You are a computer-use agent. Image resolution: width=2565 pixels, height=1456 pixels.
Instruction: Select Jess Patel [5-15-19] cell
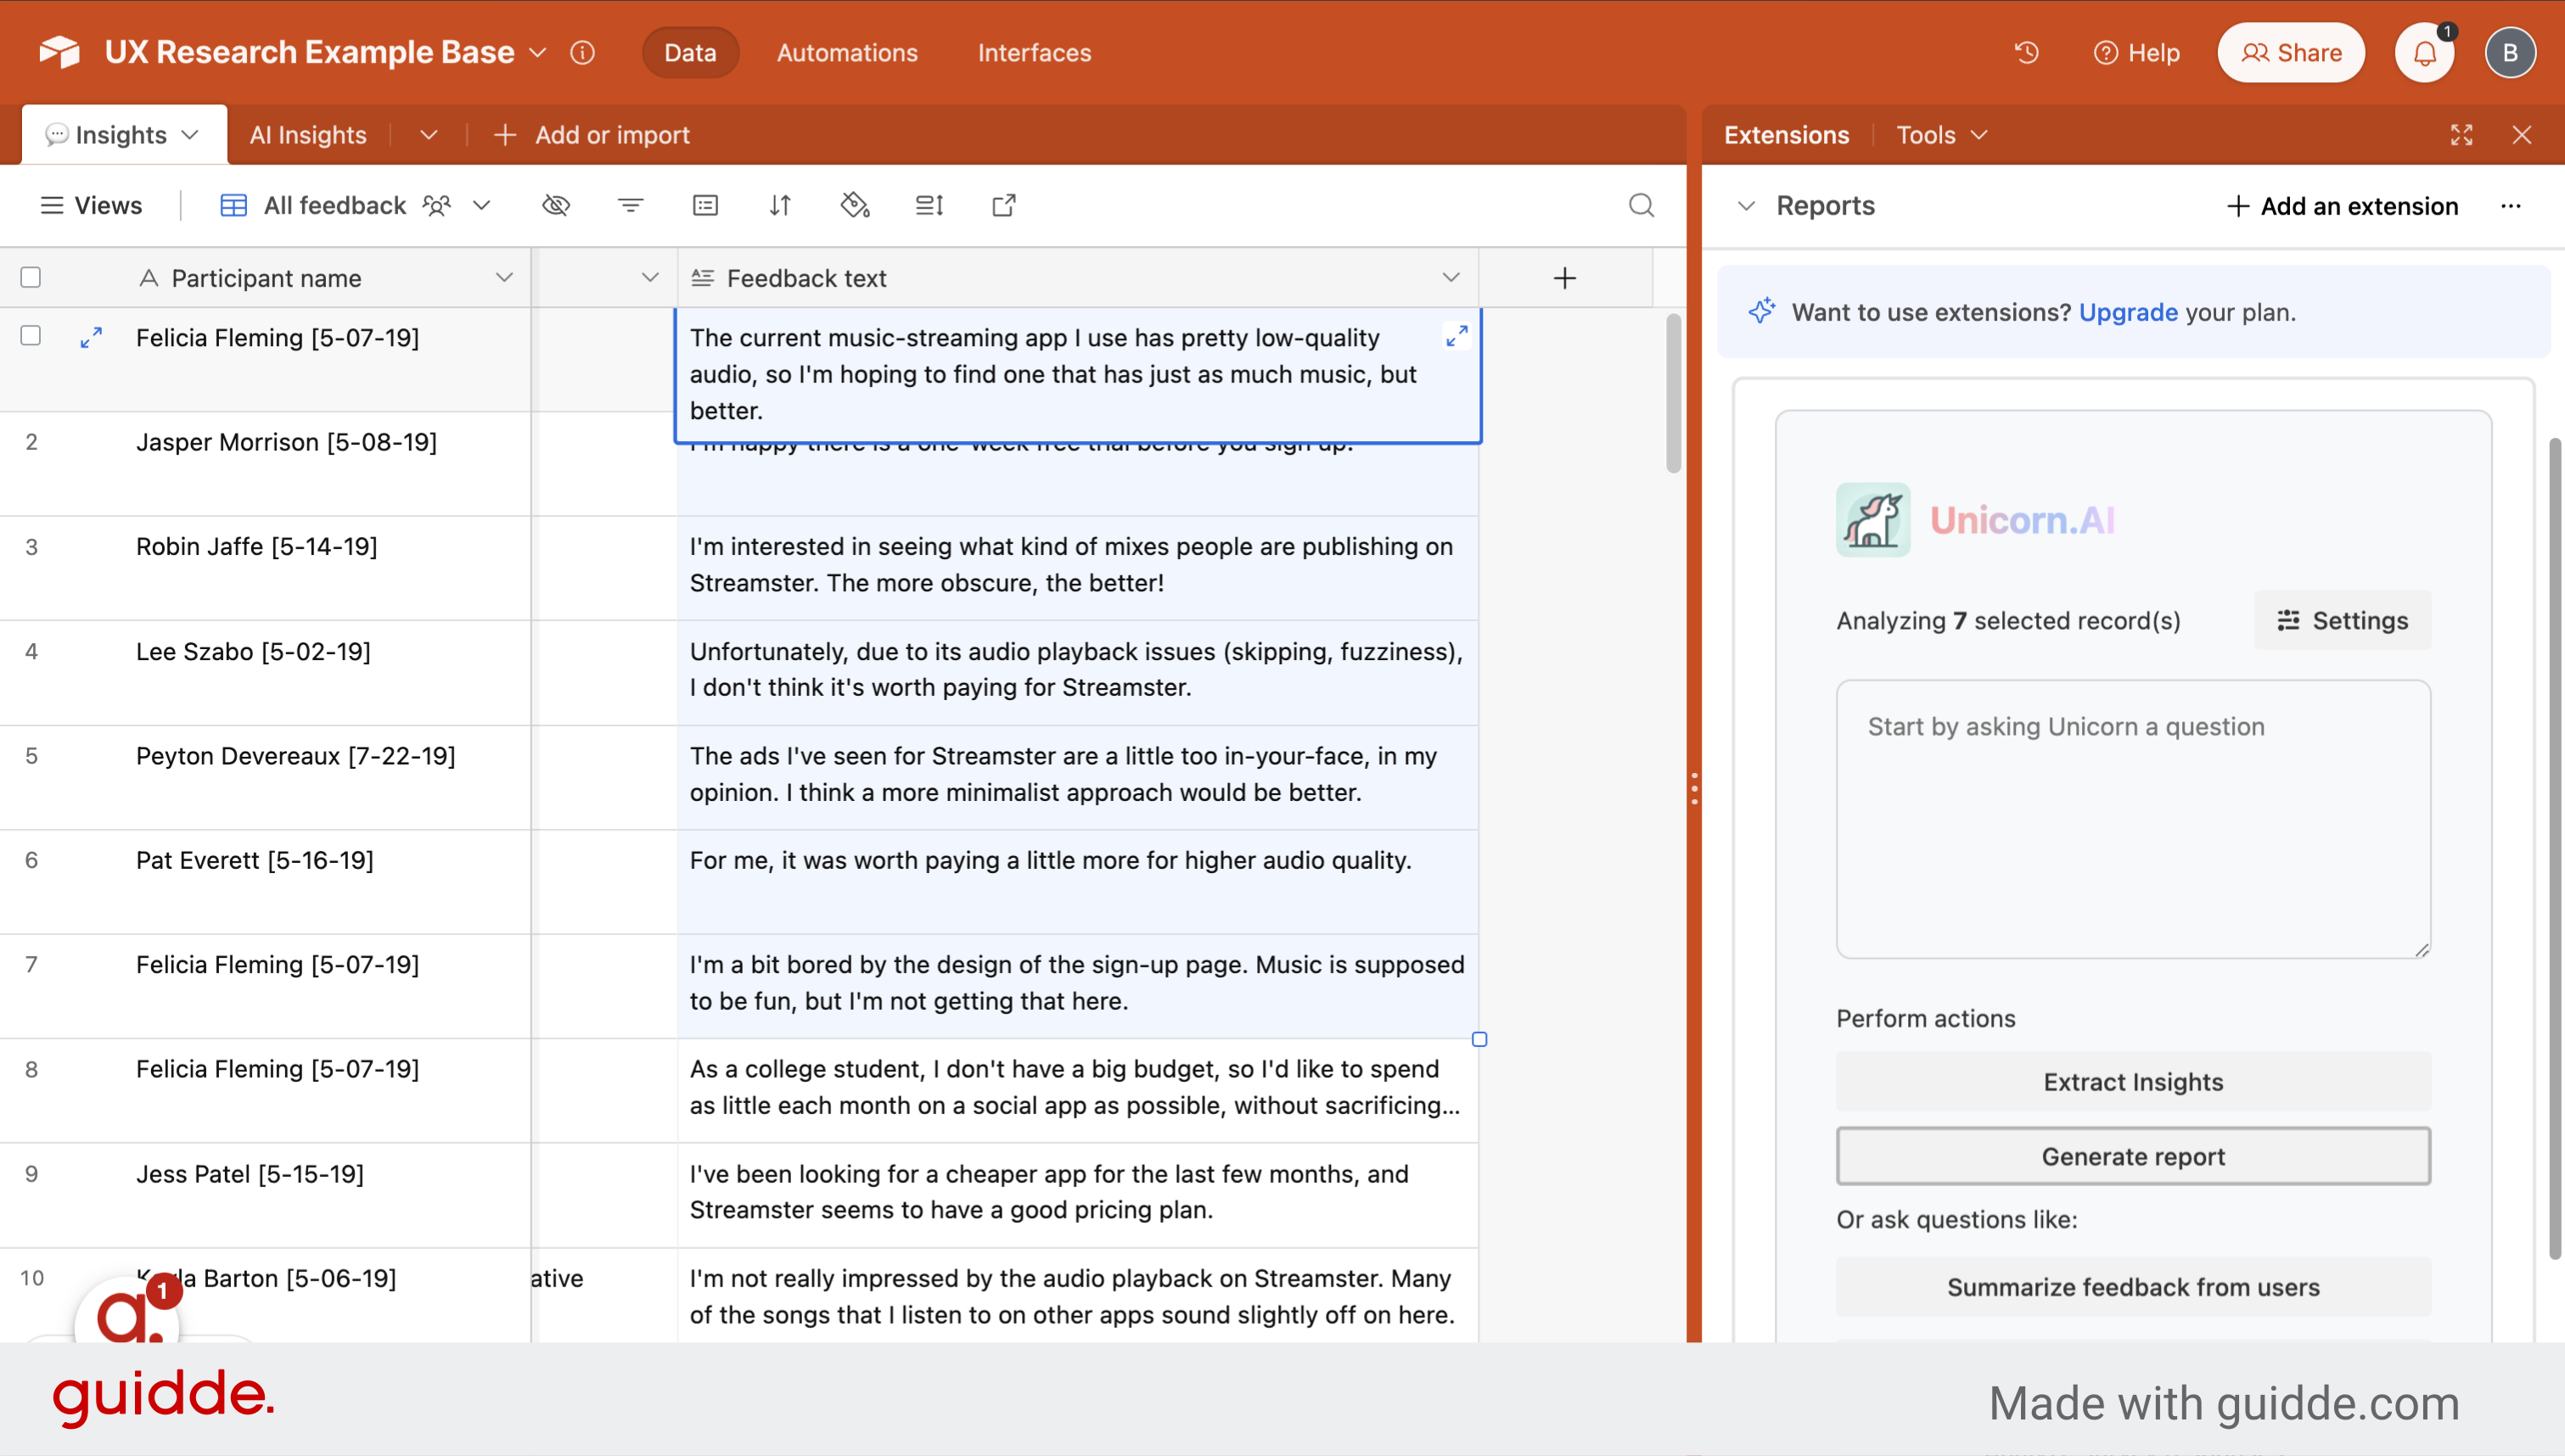click(x=265, y=1195)
